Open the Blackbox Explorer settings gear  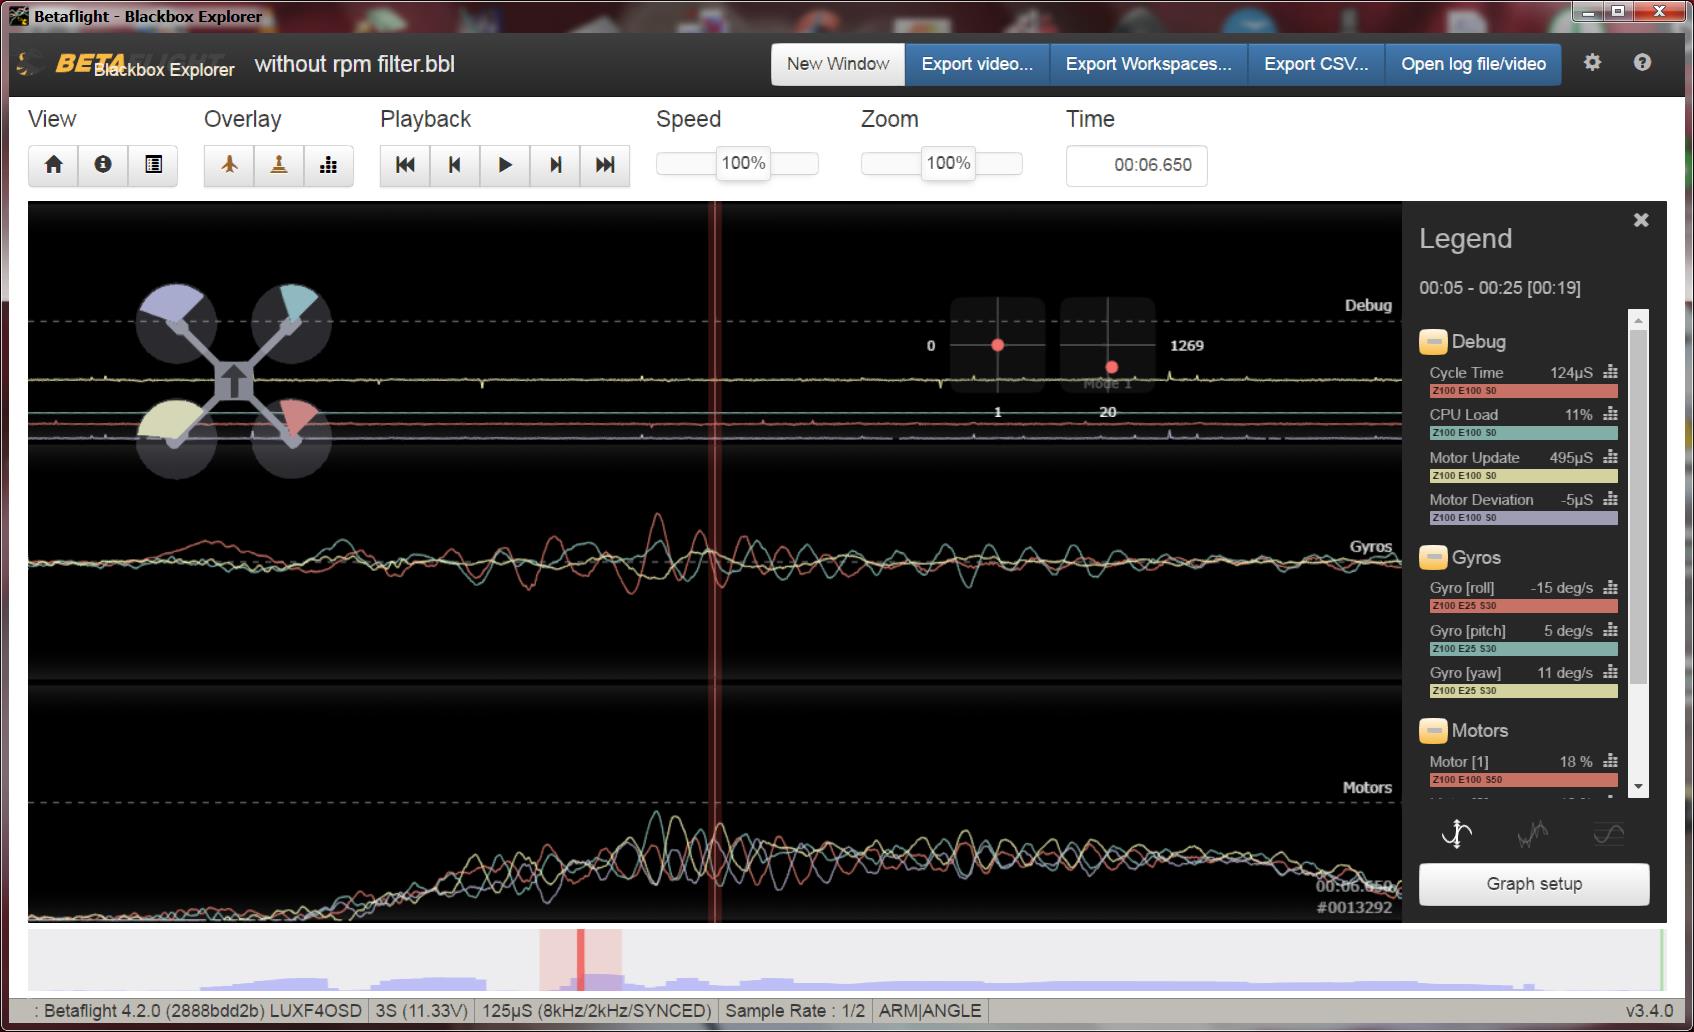pyautogui.click(x=1594, y=63)
